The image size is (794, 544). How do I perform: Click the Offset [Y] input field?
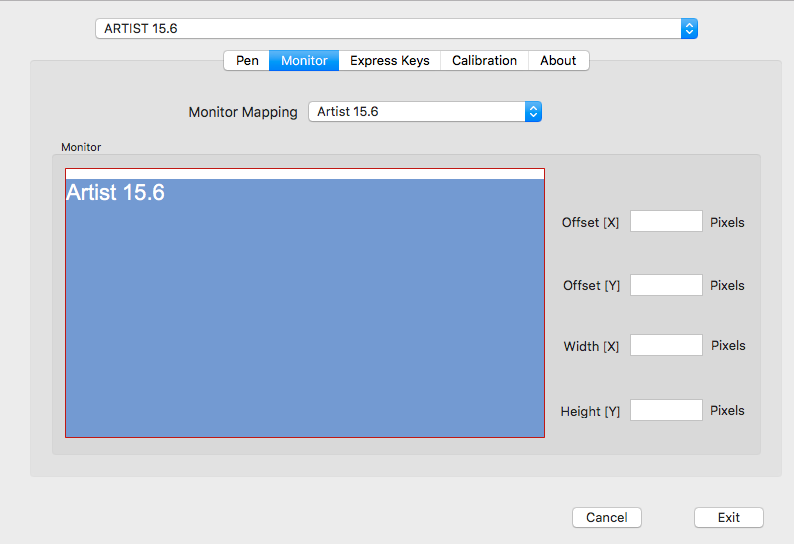click(666, 285)
